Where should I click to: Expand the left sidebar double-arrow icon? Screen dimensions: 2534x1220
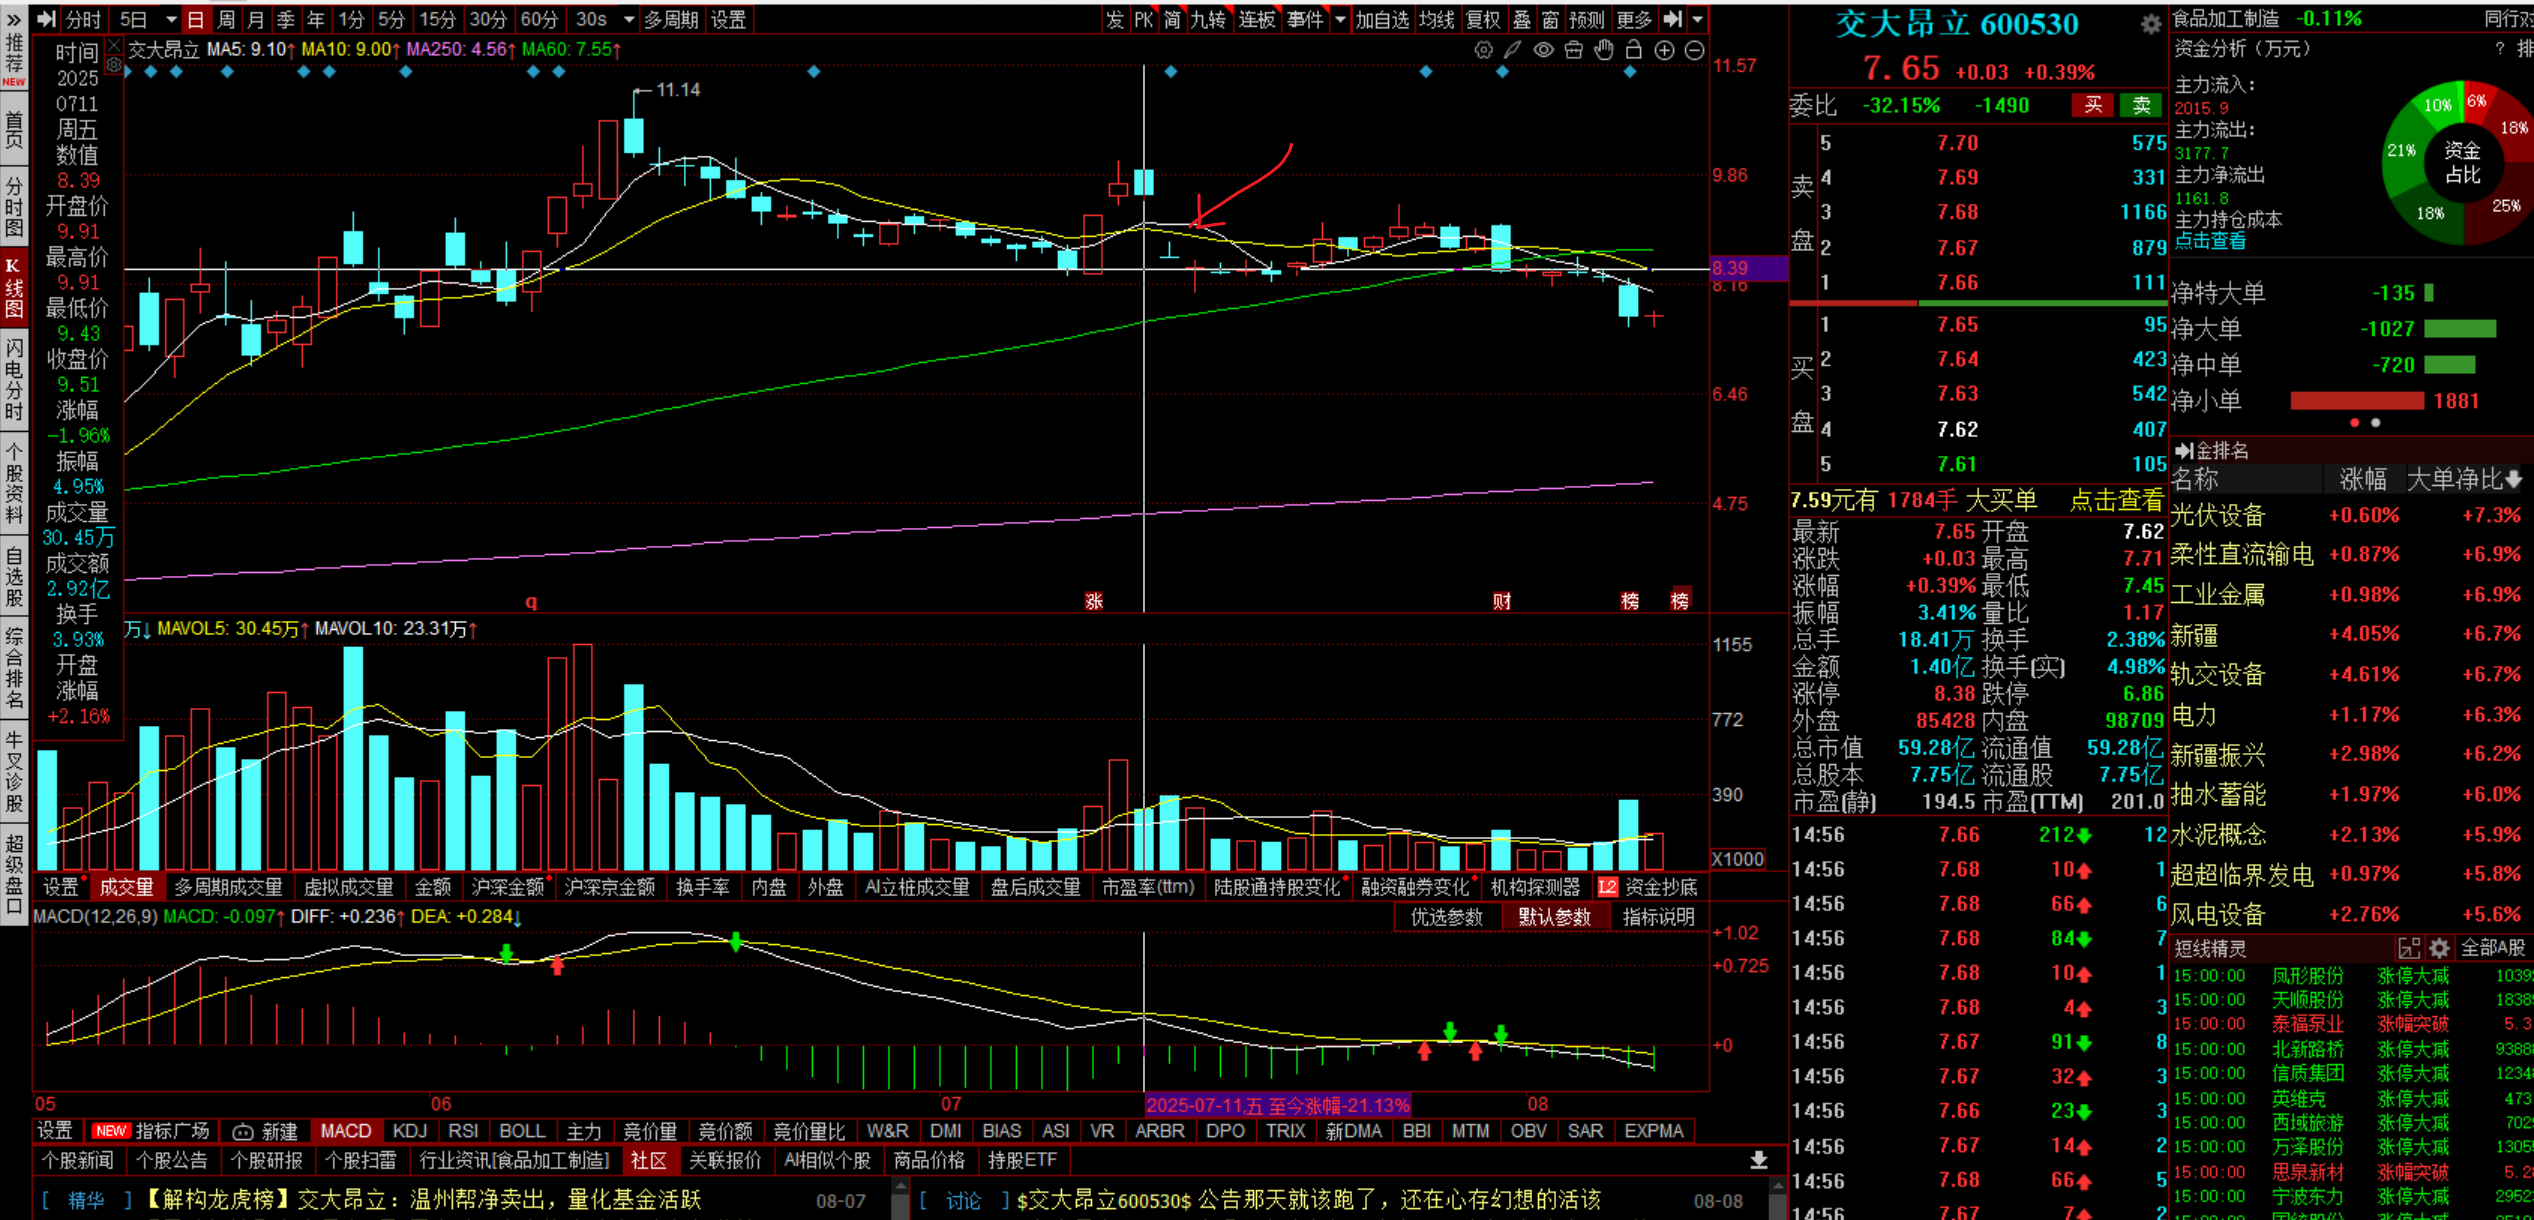pyautogui.click(x=14, y=18)
